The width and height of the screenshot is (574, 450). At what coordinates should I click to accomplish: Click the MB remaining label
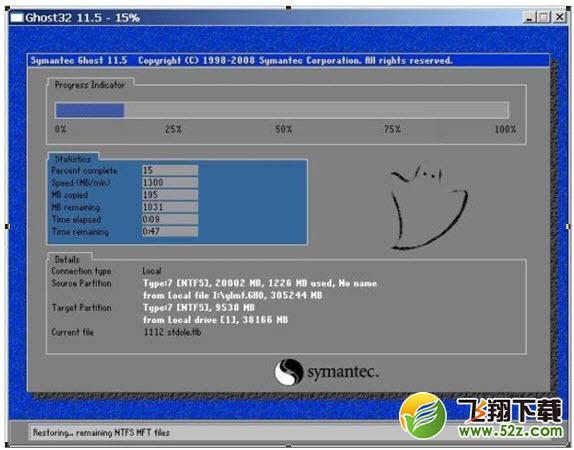76,207
